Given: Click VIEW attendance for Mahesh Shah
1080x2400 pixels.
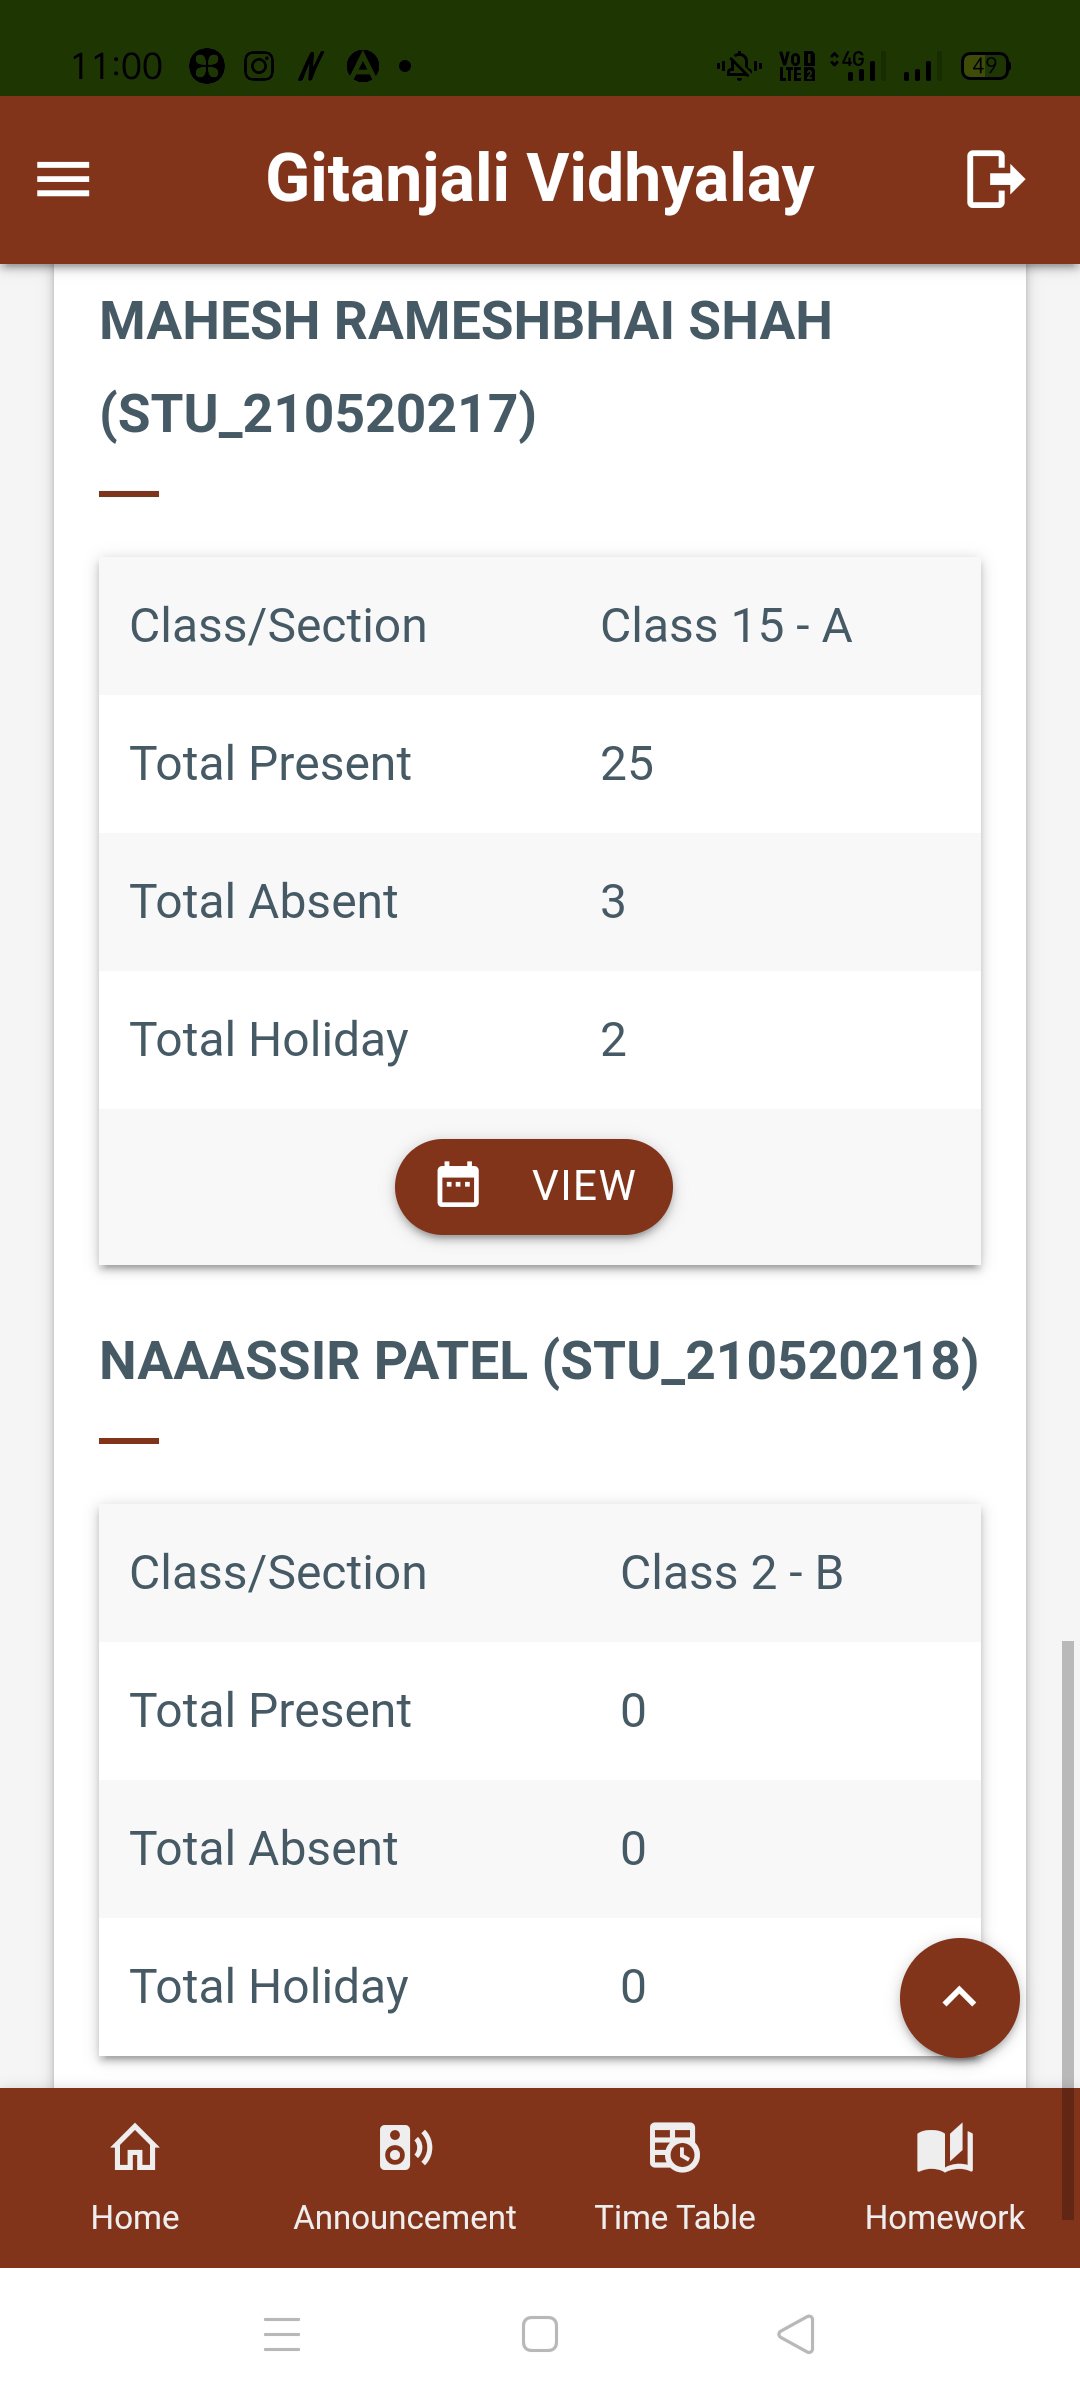Looking at the screenshot, I should [583, 1186].
